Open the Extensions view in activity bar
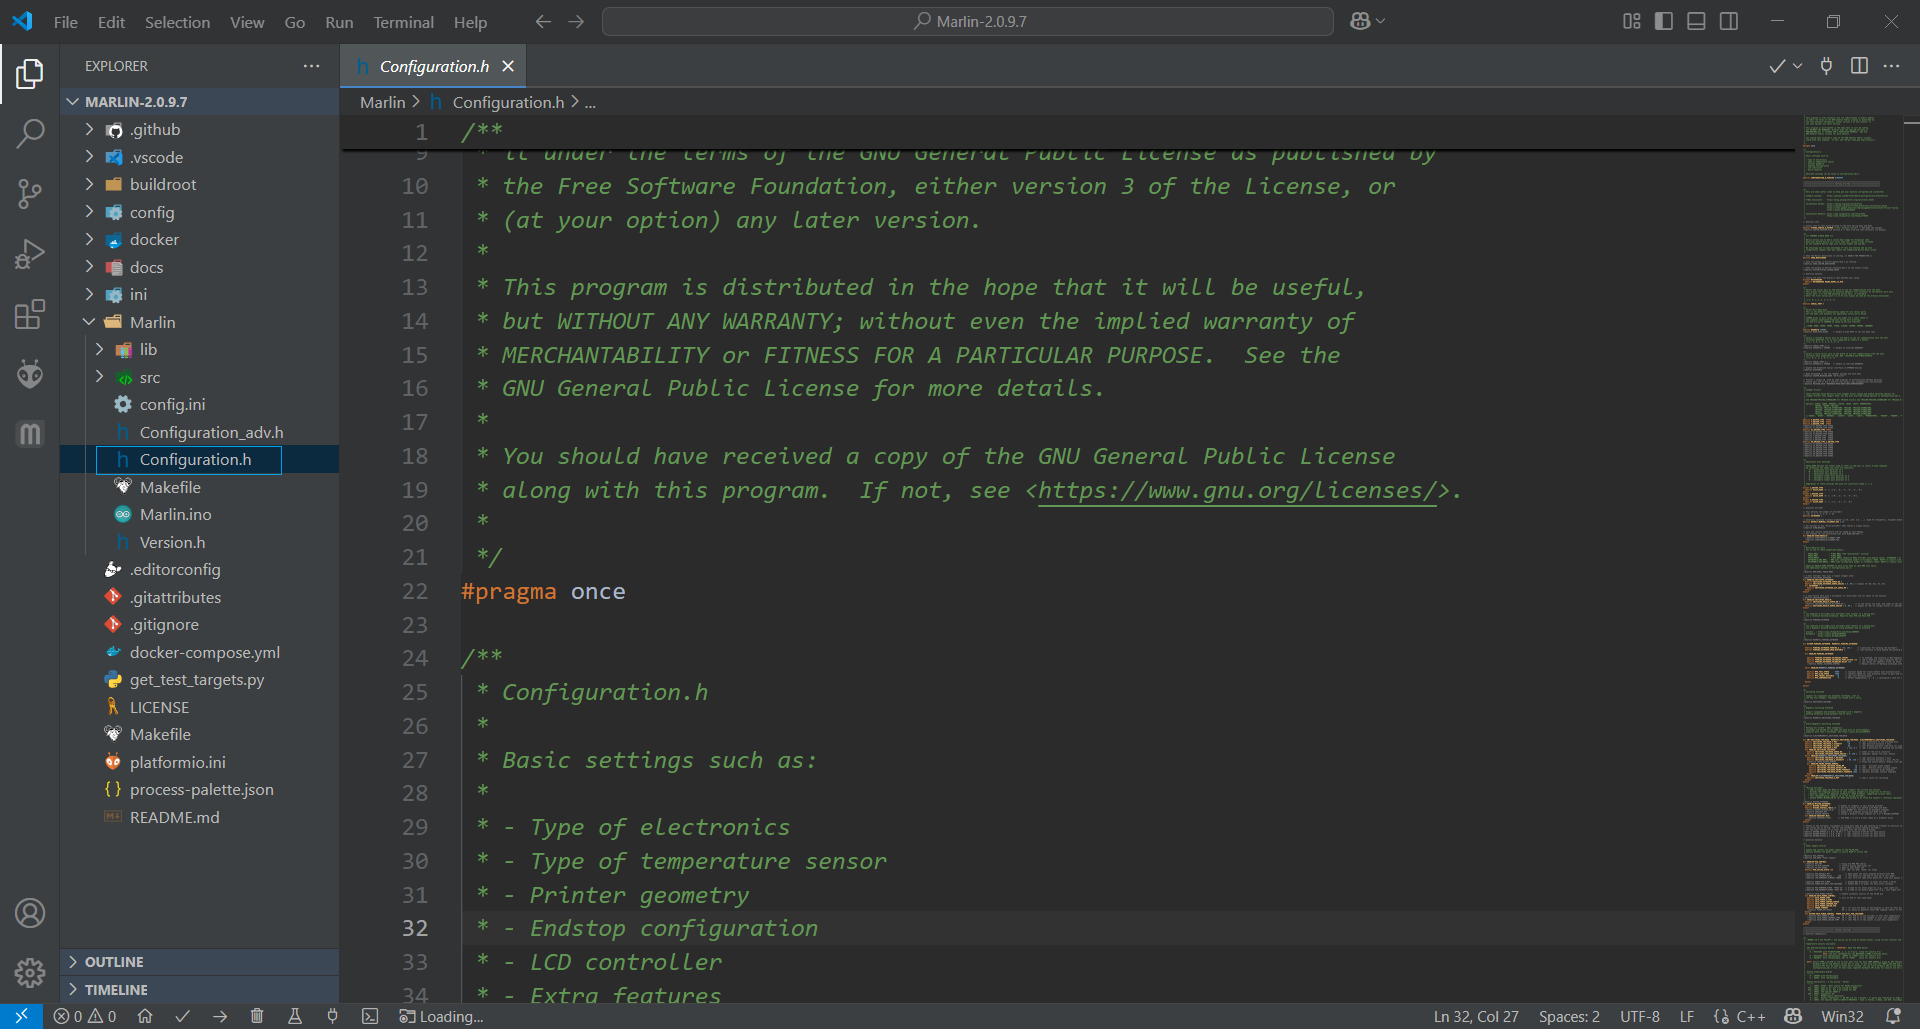 (30, 314)
